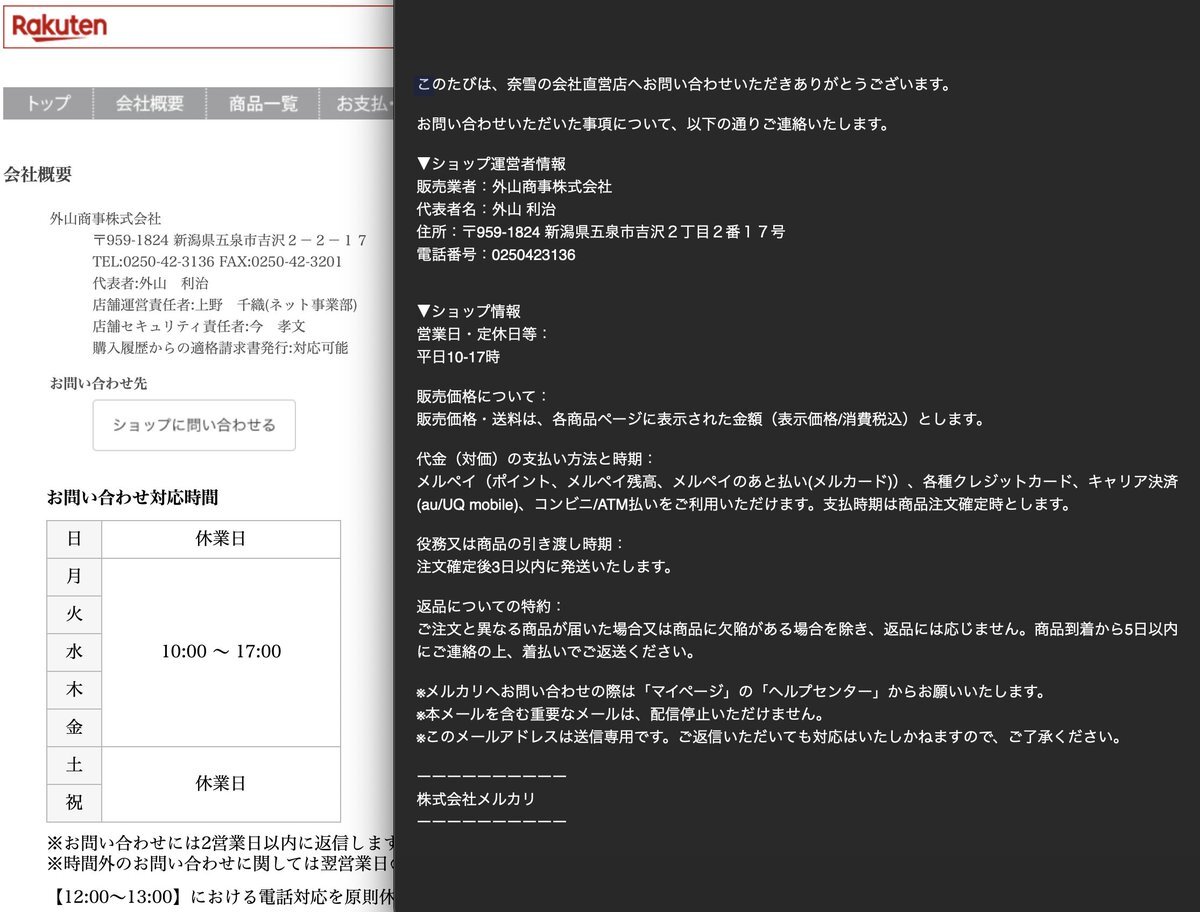Click the 返品についての特約: label
Image resolution: width=1200 pixels, height=912 pixels.
(x=490, y=606)
